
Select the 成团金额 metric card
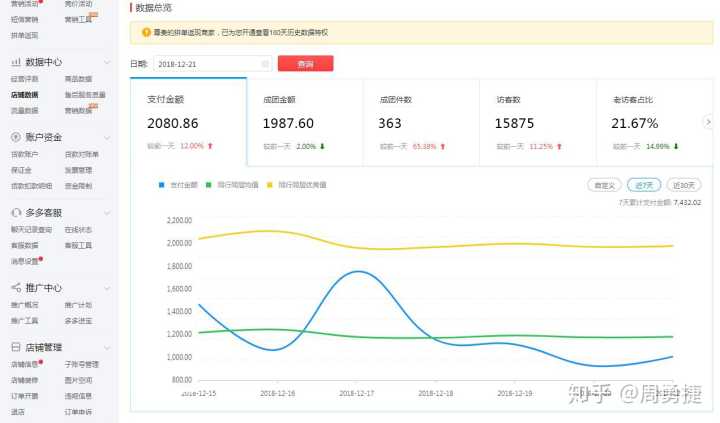[305, 122]
